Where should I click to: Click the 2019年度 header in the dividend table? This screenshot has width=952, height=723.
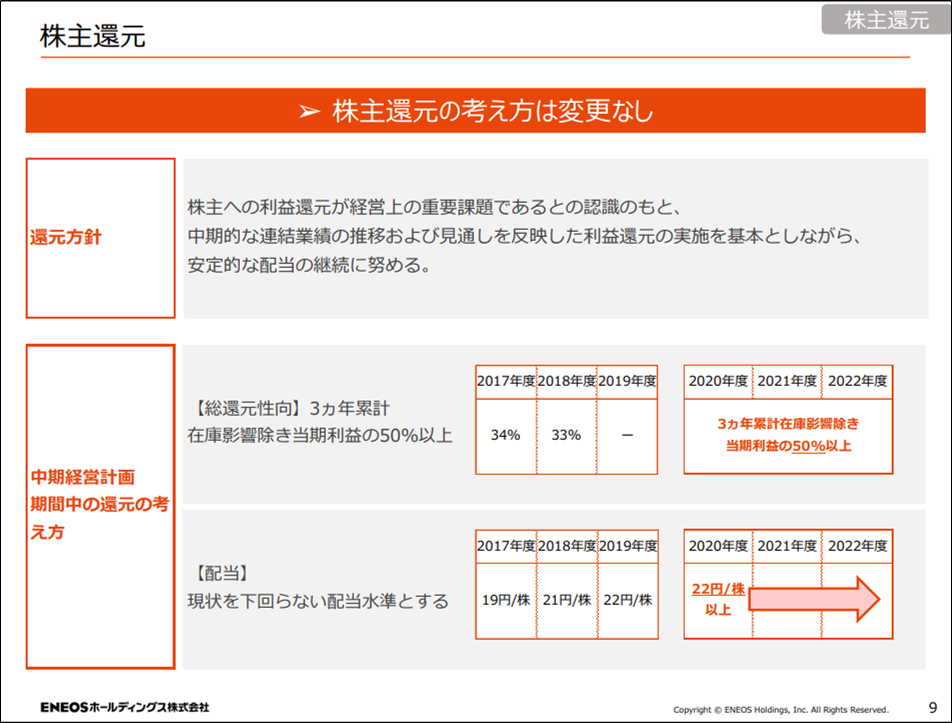coord(628,546)
